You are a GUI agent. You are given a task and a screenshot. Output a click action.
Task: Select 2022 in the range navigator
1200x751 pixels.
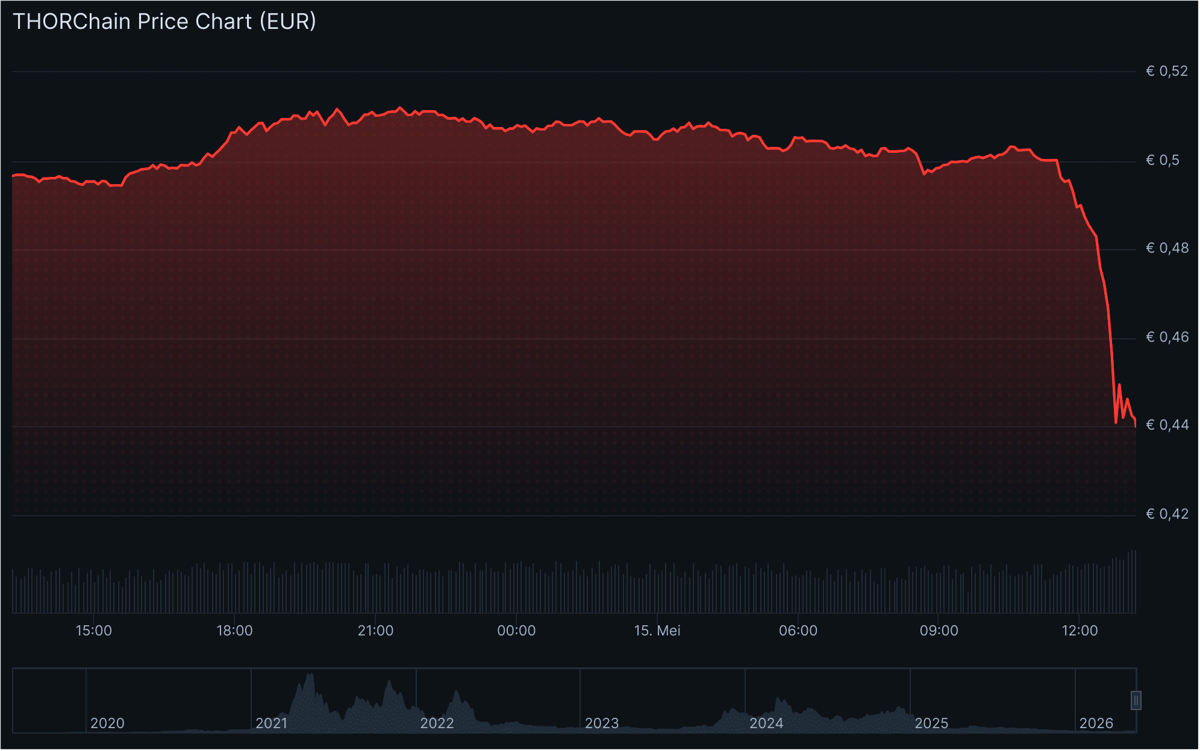click(437, 723)
